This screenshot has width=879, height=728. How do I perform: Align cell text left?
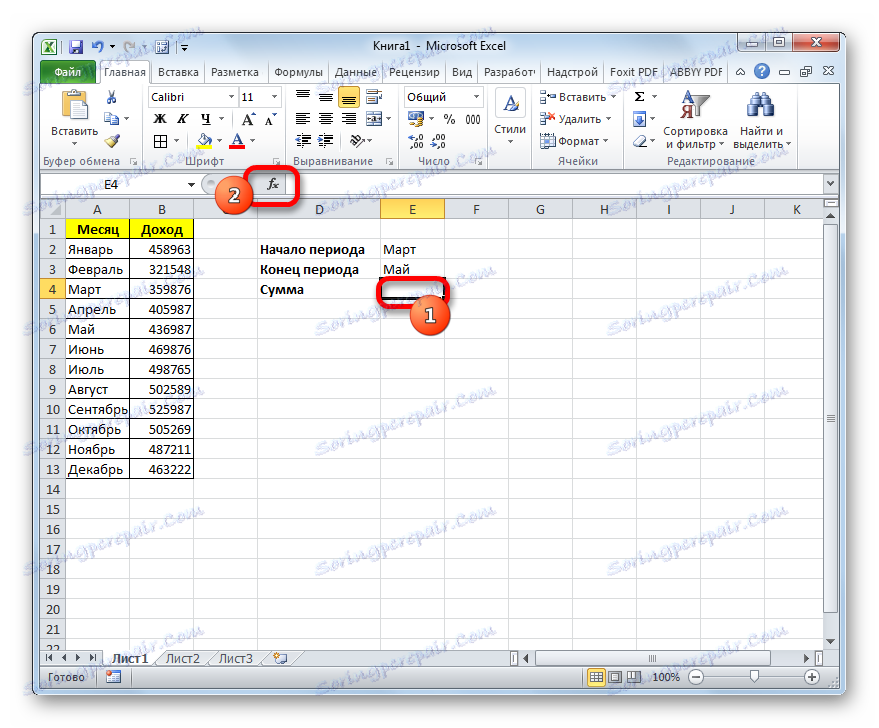pos(303,119)
